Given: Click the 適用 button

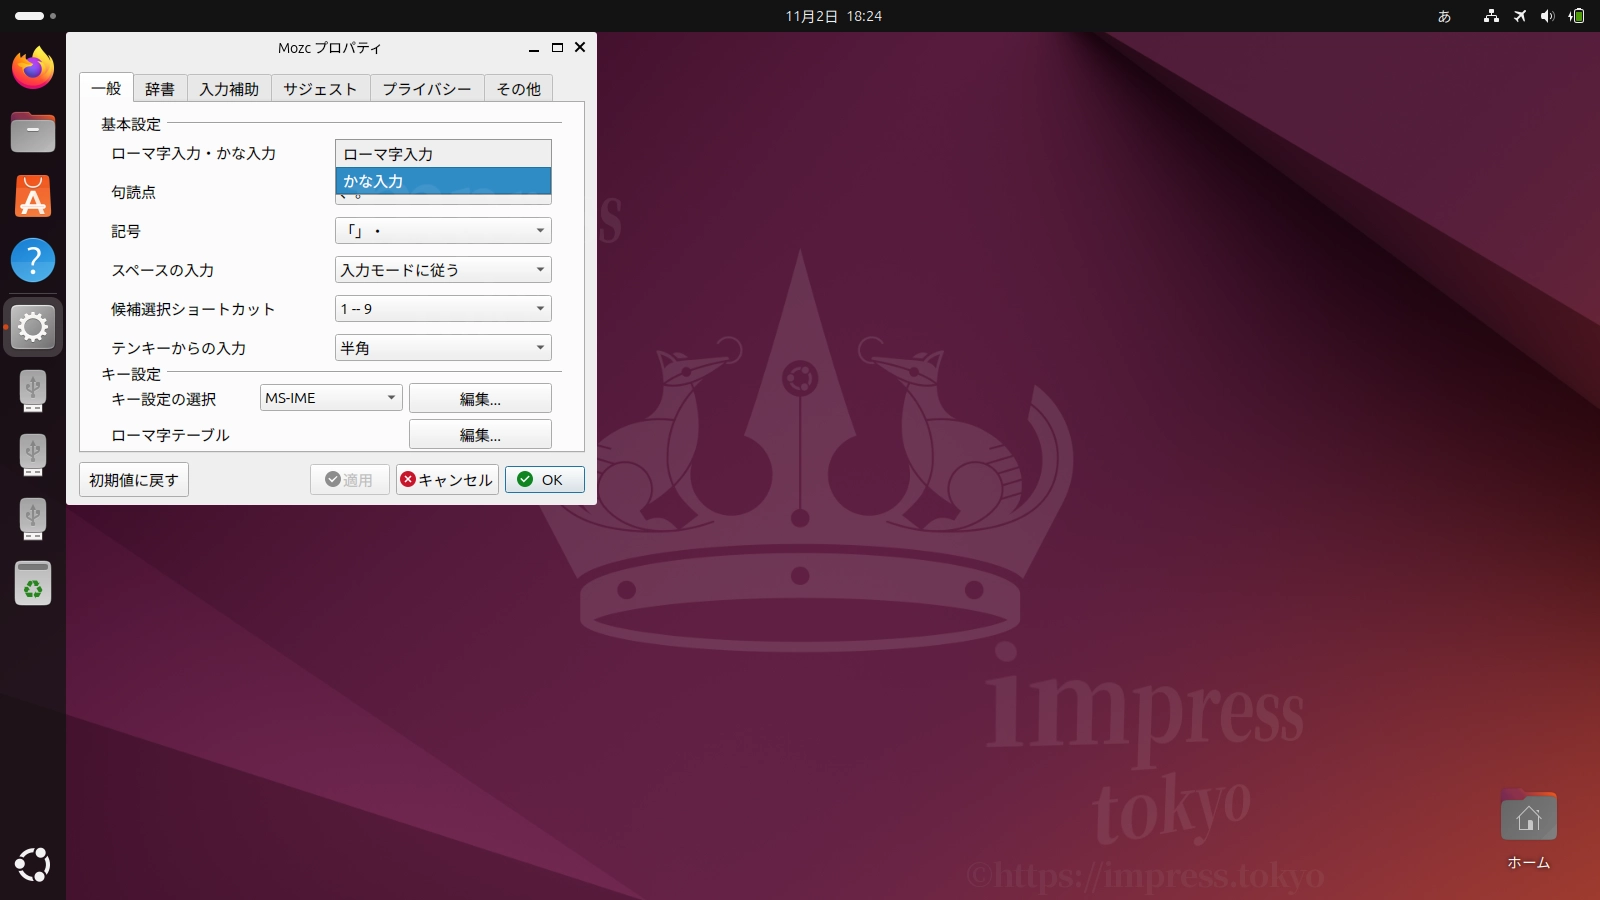Looking at the screenshot, I should tap(349, 480).
